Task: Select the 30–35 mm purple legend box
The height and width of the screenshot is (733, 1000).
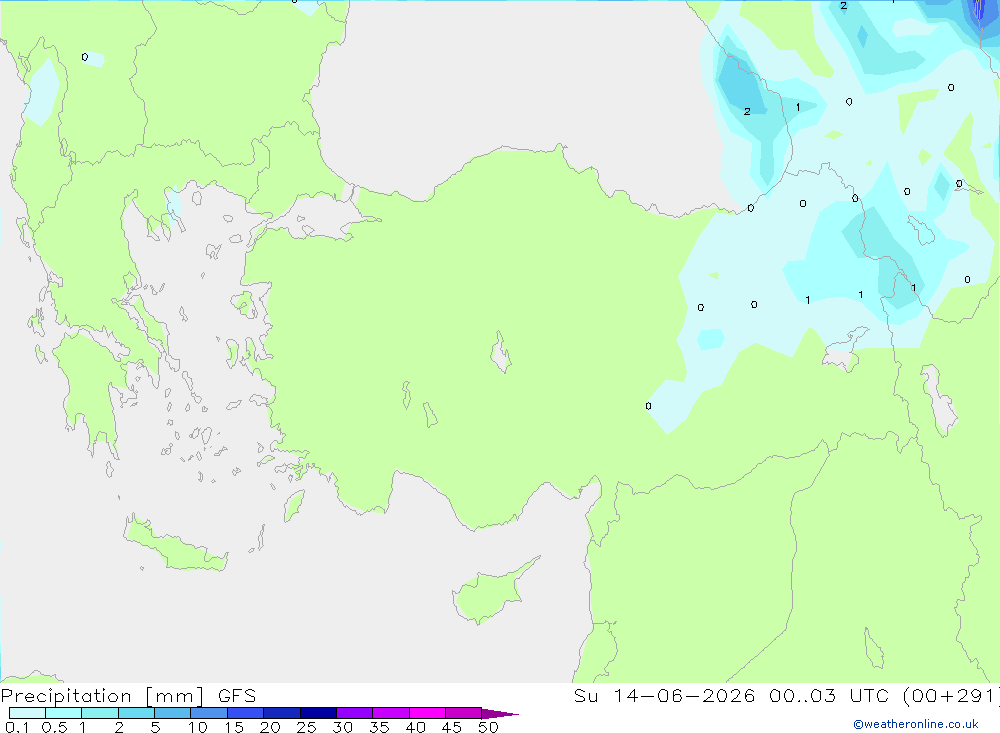Action: click(x=355, y=713)
